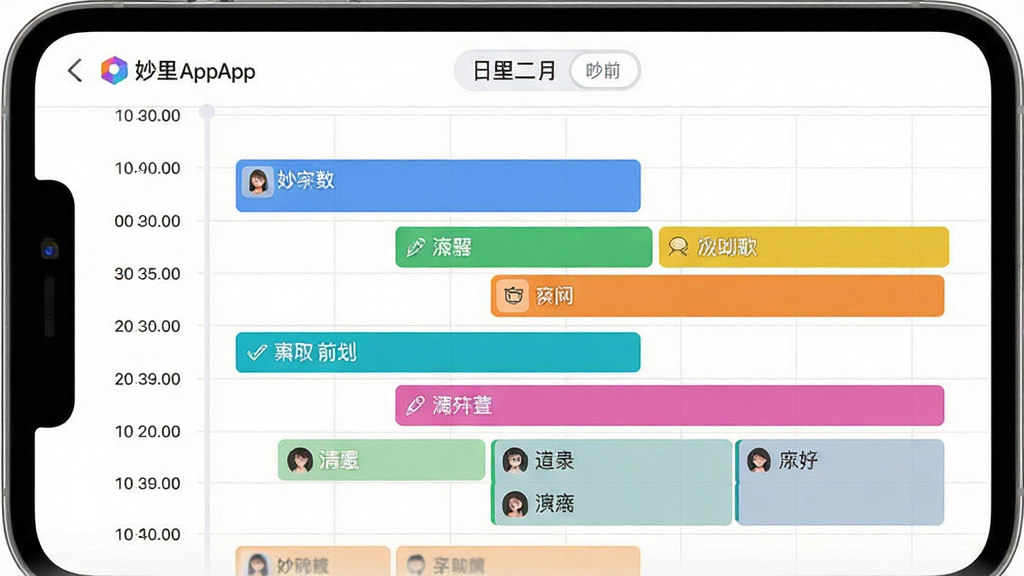The image size is (1024, 576).
Task: Tap the avatar on the light green card
Action: click(300, 460)
